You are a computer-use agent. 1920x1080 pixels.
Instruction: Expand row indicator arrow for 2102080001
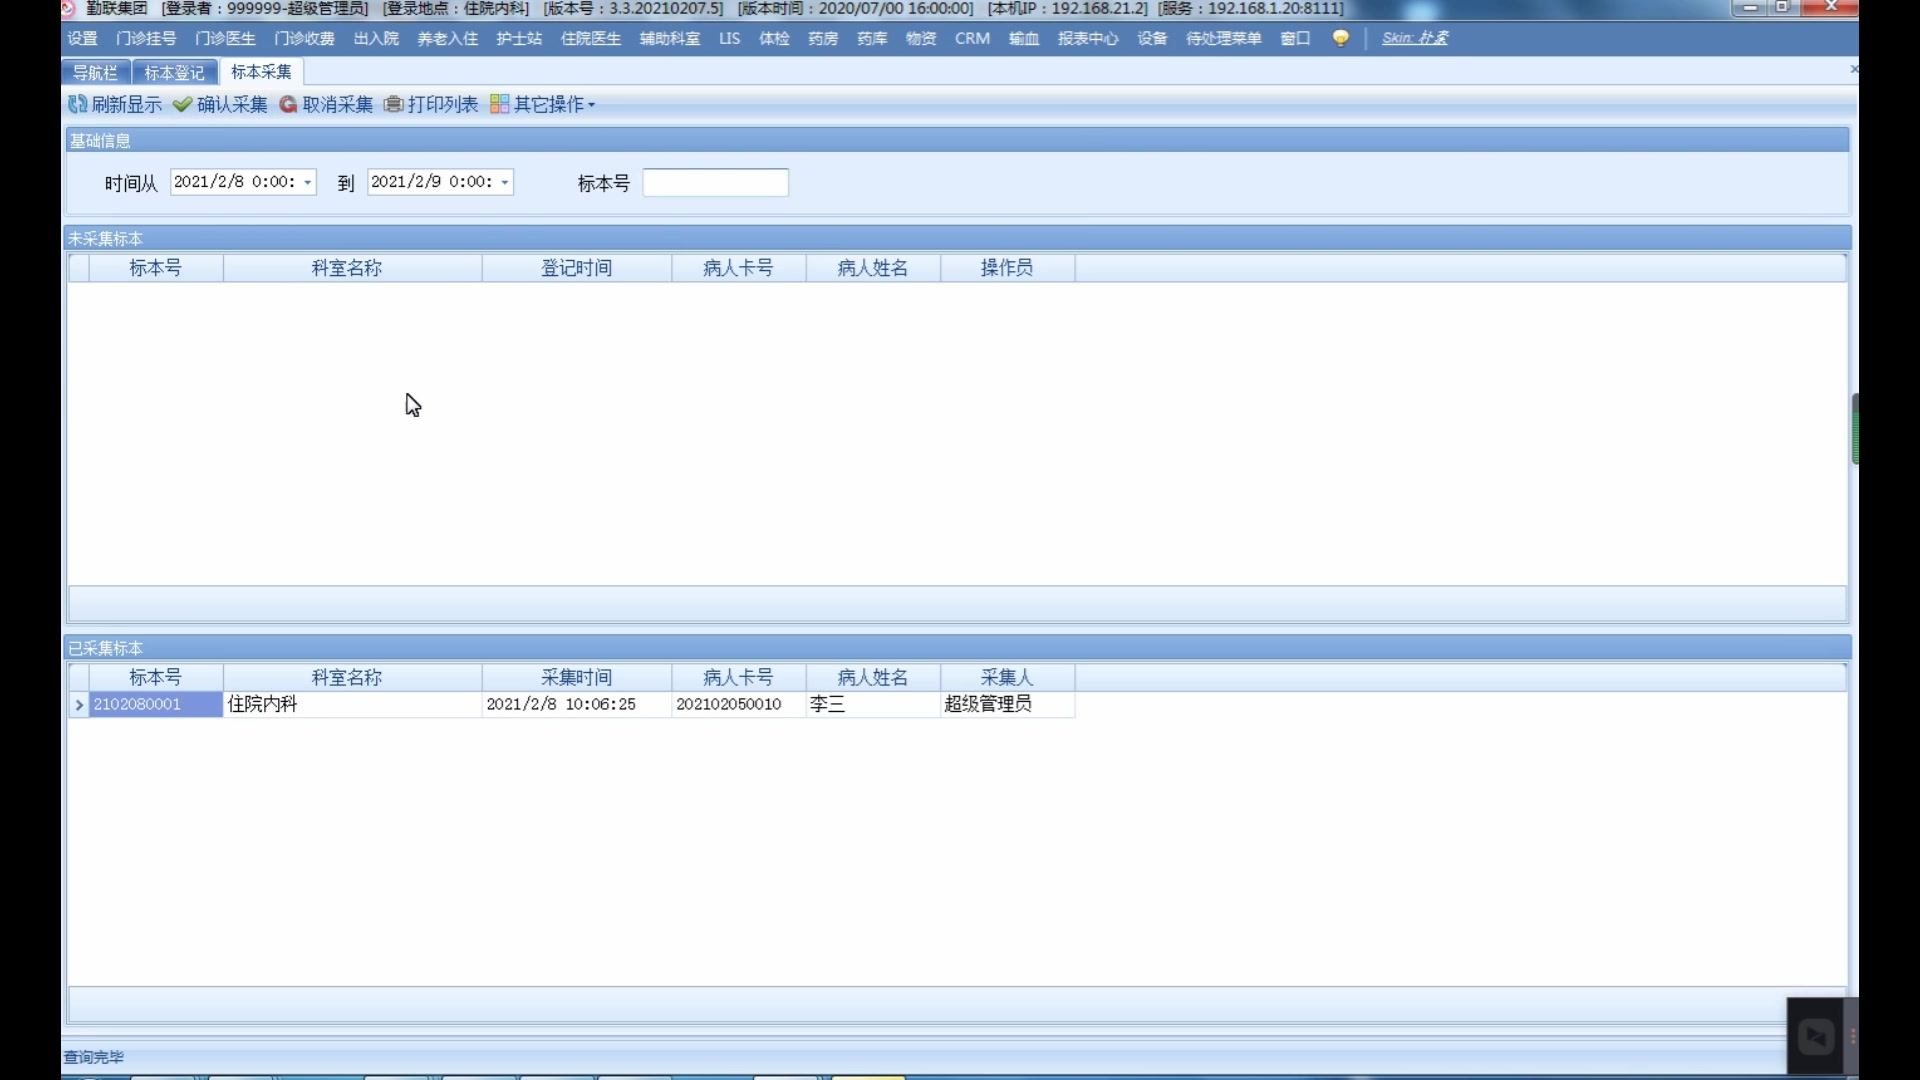click(79, 704)
